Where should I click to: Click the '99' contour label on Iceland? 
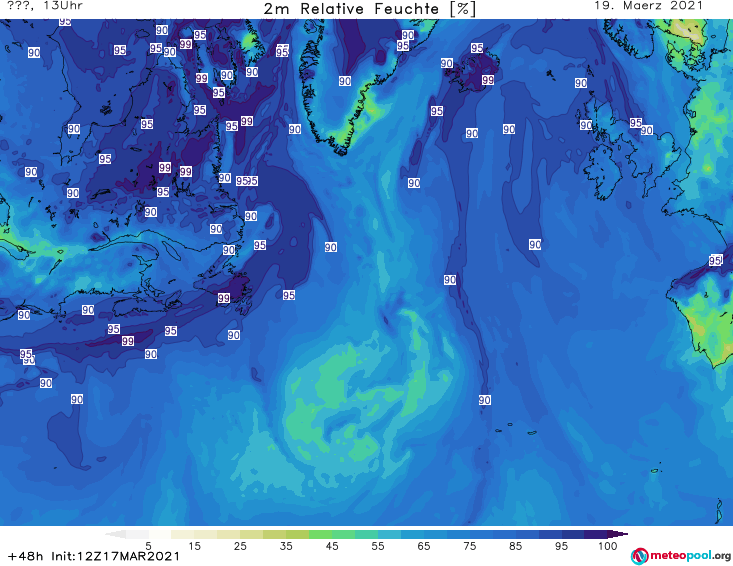tap(488, 80)
